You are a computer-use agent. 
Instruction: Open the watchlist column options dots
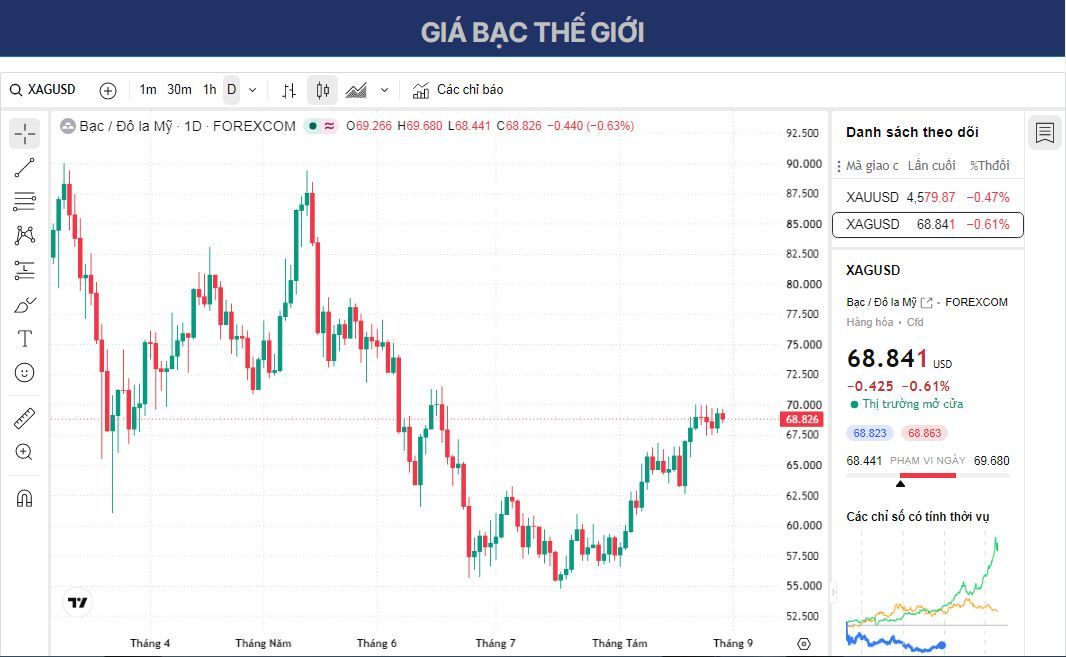click(x=839, y=166)
